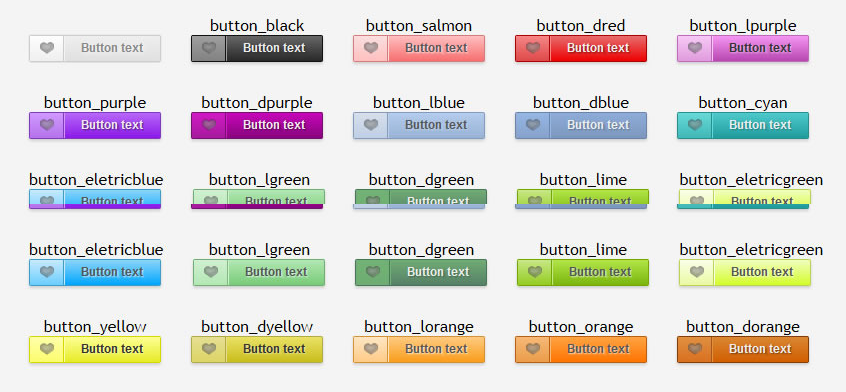
Task: Click the heart icon on the button_dorange button
Action: 695,349
